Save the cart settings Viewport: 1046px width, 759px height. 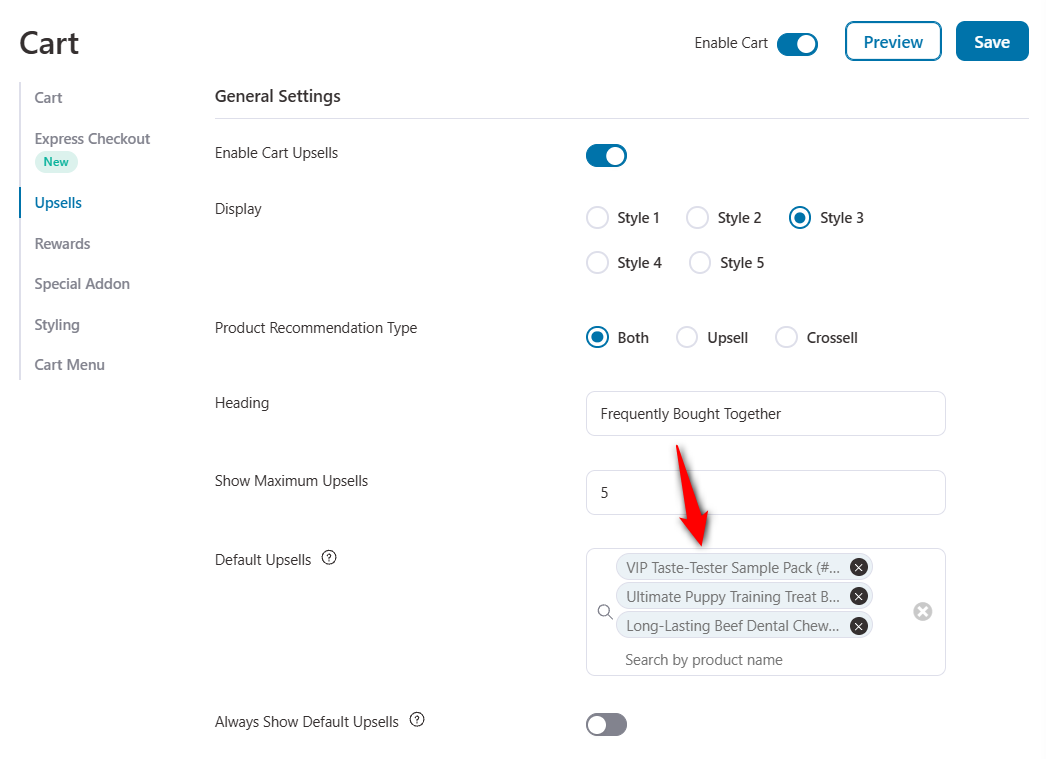tap(992, 41)
